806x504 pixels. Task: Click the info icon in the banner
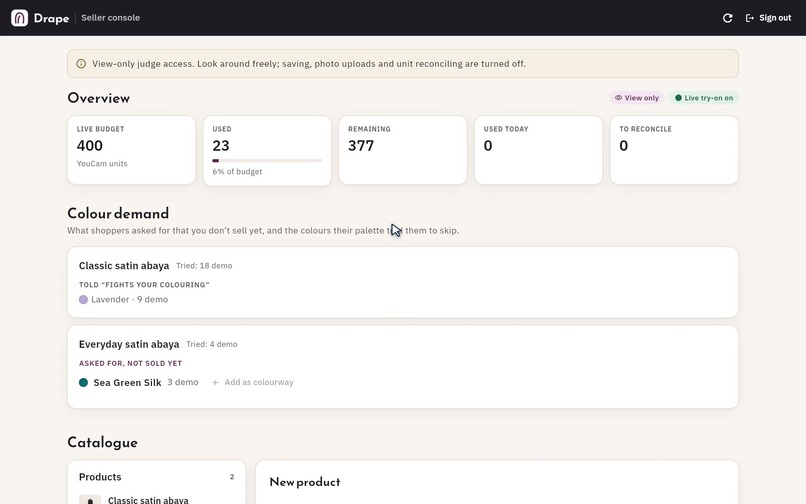click(x=81, y=64)
